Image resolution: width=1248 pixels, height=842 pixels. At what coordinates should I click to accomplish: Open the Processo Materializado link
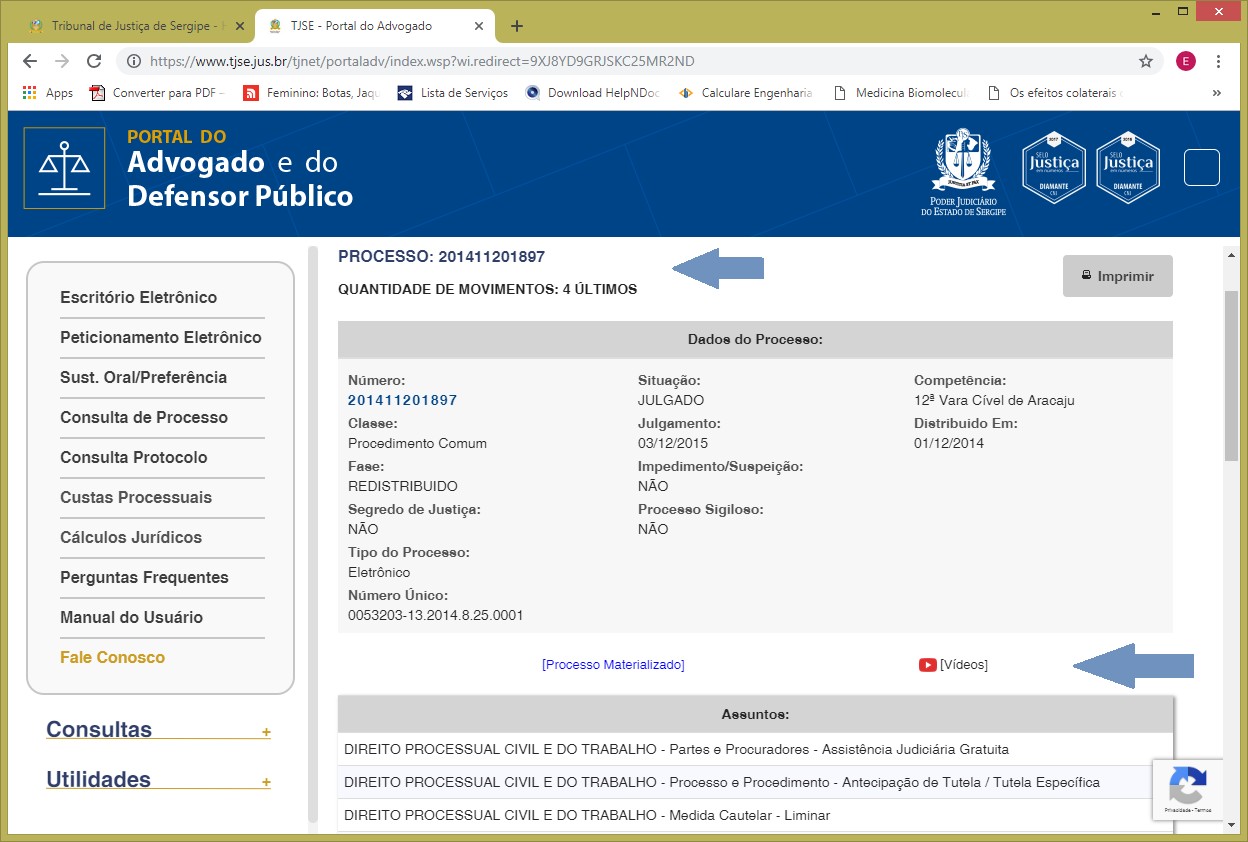click(613, 665)
